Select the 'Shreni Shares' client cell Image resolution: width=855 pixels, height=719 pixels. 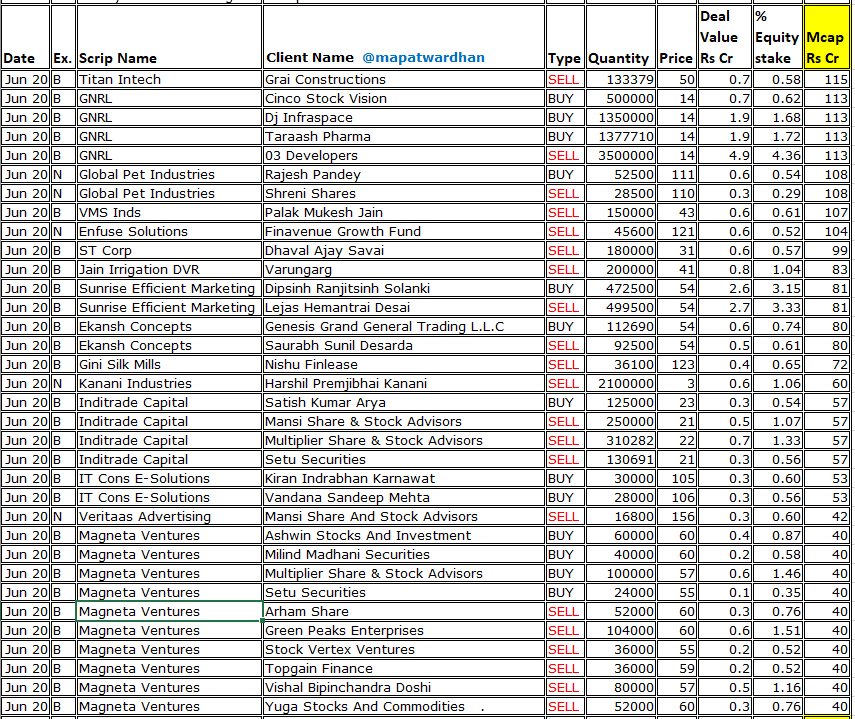click(404, 194)
